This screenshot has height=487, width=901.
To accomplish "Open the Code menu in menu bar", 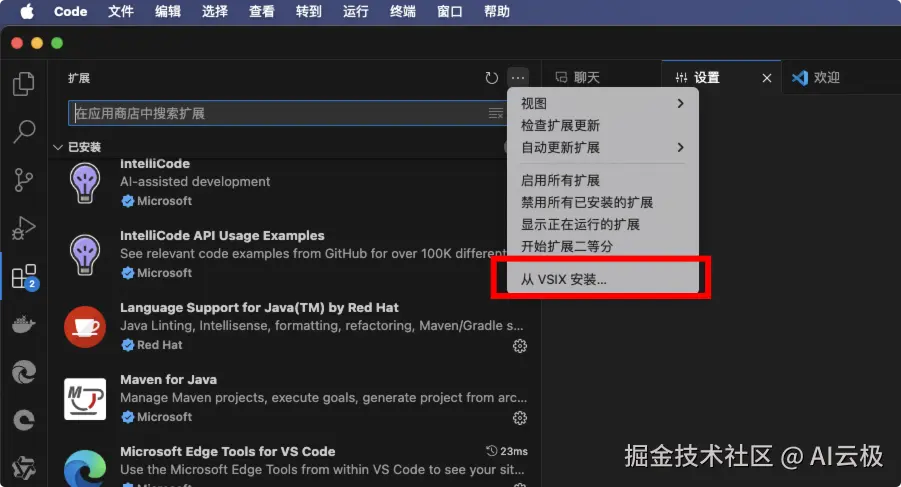I will (x=70, y=11).
